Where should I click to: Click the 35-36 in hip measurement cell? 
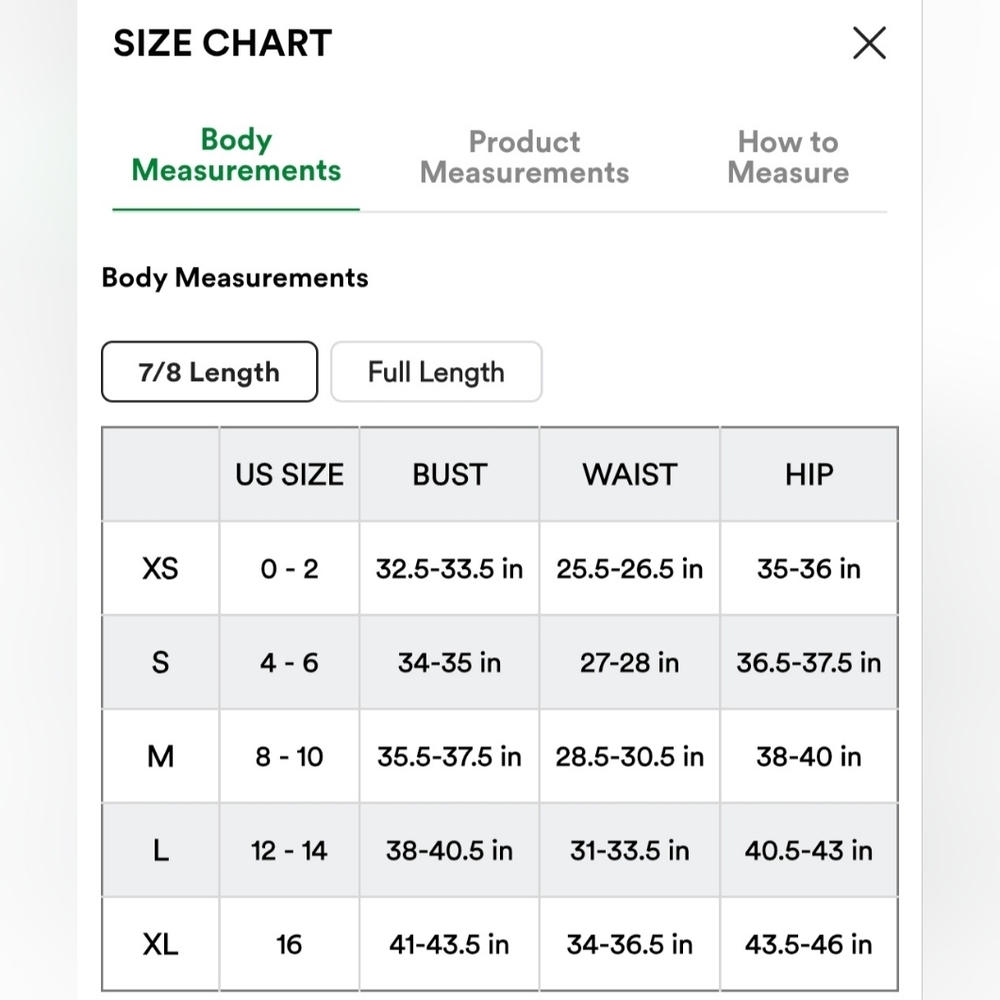point(808,568)
